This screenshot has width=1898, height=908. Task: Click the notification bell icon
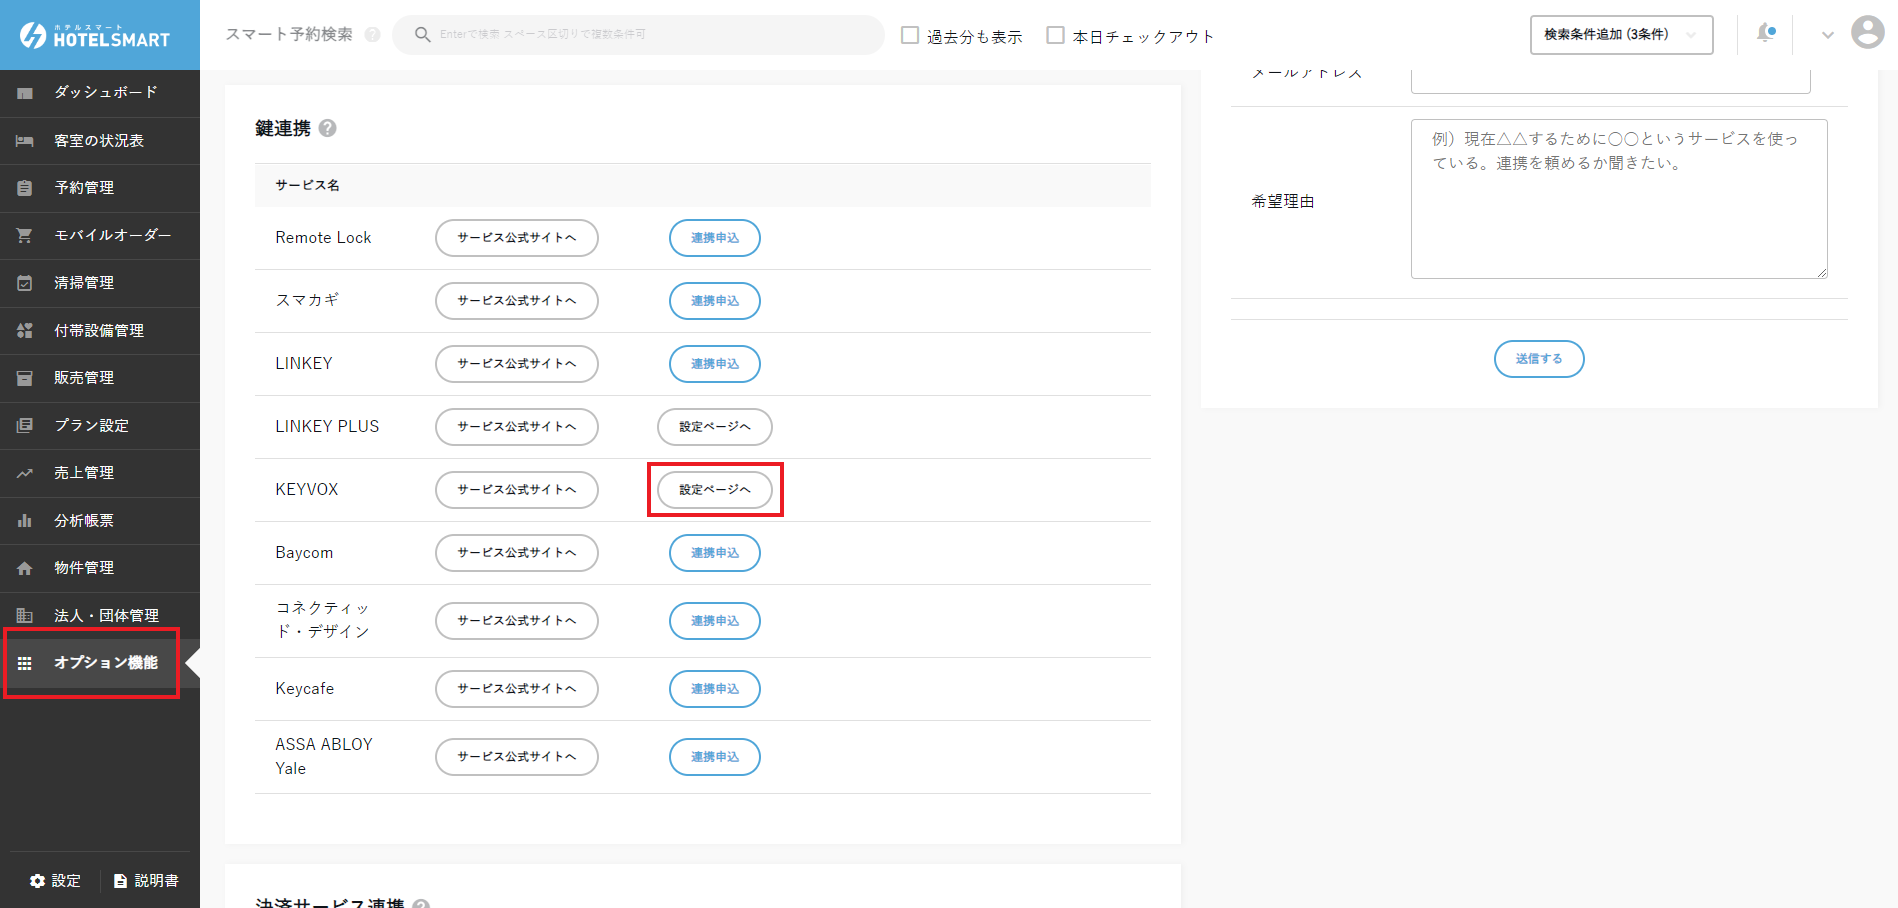pyautogui.click(x=1766, y=34)
